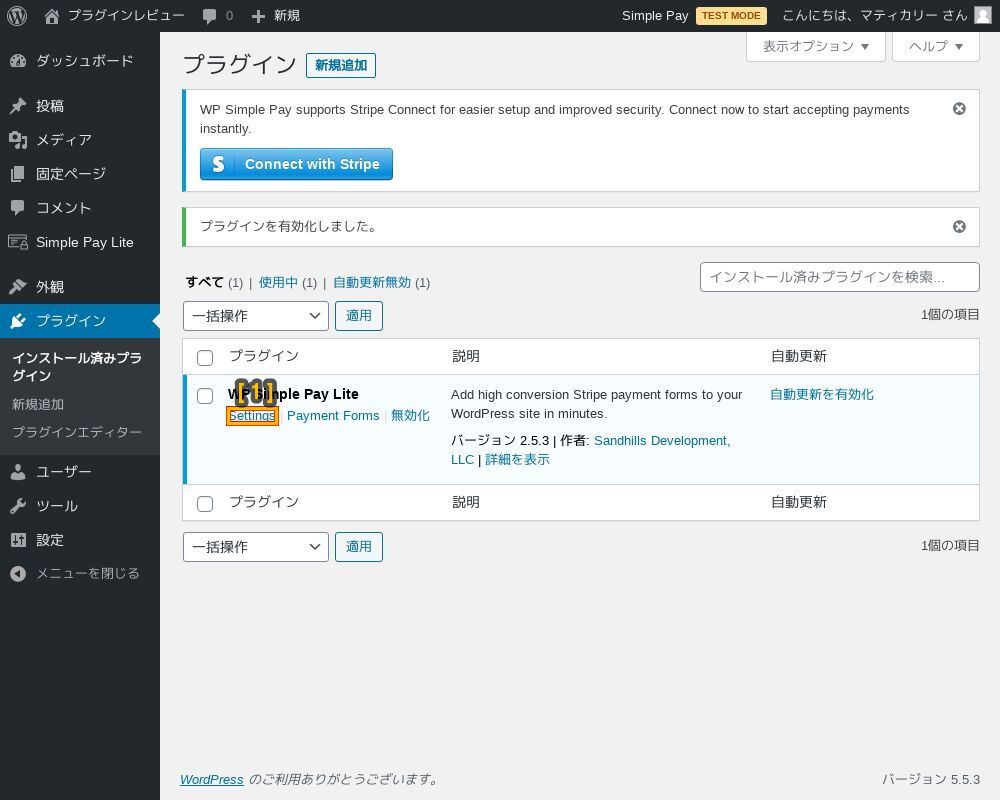Visit site via home icon
The height and width of the screenshot is (800, 1000).
52,16
